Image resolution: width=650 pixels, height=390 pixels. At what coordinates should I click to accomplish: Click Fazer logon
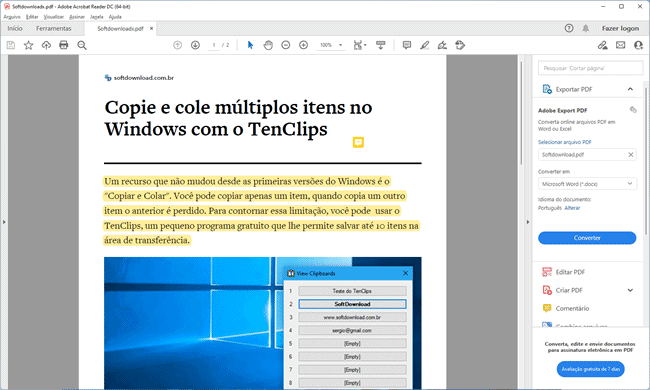[x=620, y=28]
